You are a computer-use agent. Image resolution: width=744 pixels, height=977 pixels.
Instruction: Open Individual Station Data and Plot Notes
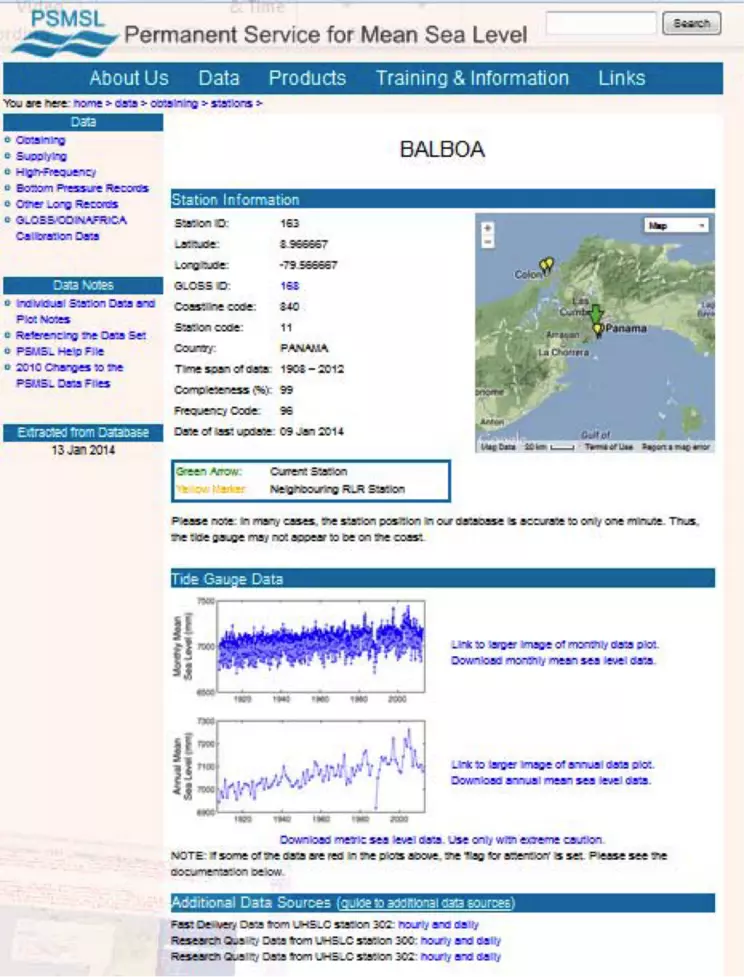[x=85, y=311]
